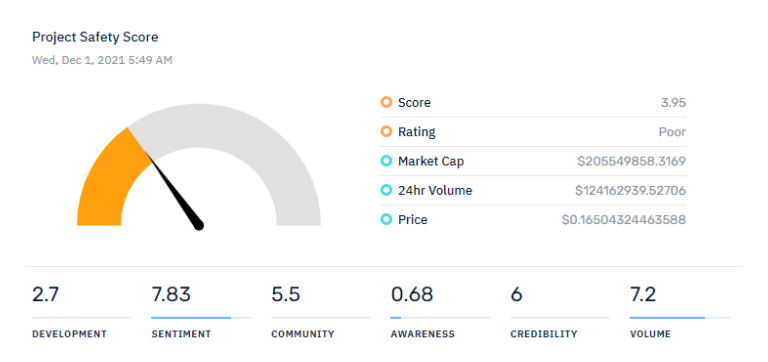Click the orange segment of the gauge

click(105, 181)
